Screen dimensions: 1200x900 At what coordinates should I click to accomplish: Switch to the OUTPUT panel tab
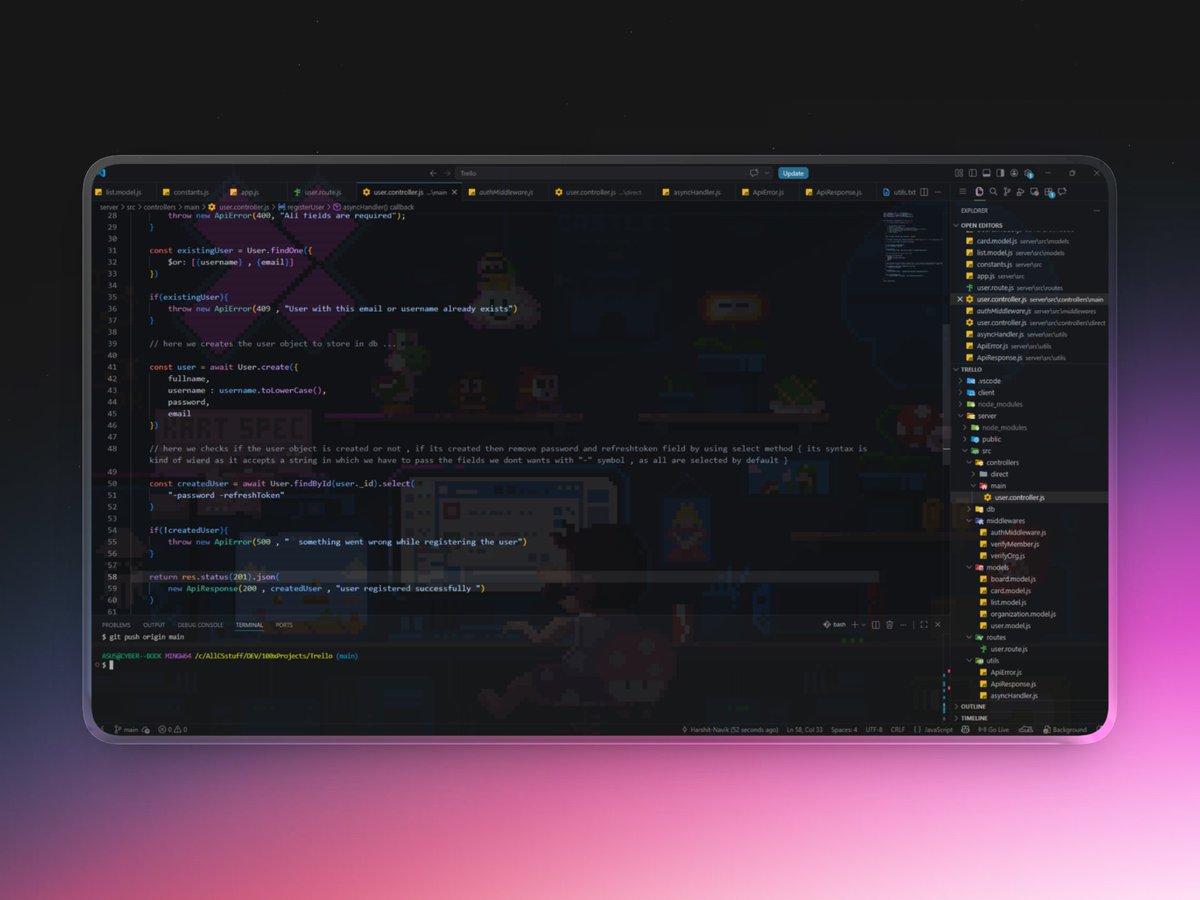(x=154, y=625)
